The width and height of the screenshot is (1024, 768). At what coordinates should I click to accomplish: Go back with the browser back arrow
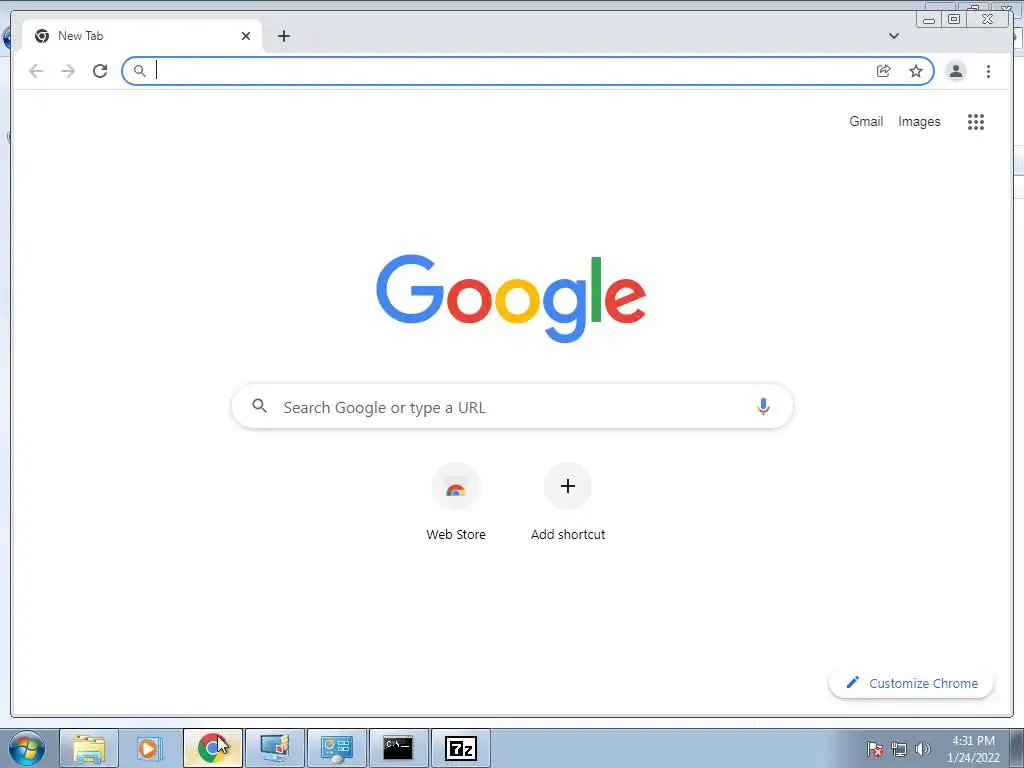(36, 71)
